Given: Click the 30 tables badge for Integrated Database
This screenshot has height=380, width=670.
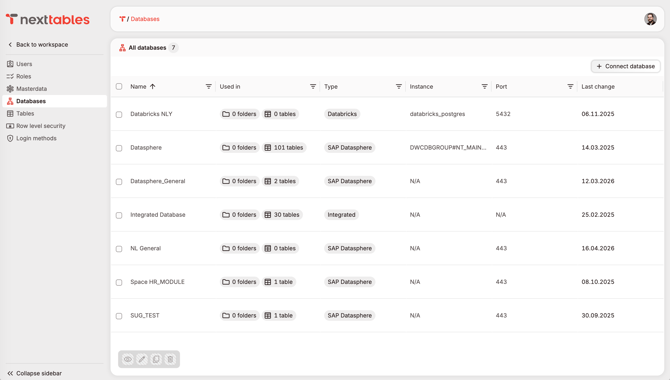Looking at the screenshot, I should point(282,215).
